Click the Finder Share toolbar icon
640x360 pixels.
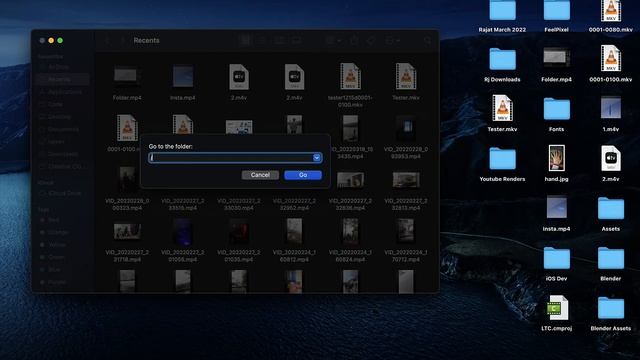tap(354, 40)
